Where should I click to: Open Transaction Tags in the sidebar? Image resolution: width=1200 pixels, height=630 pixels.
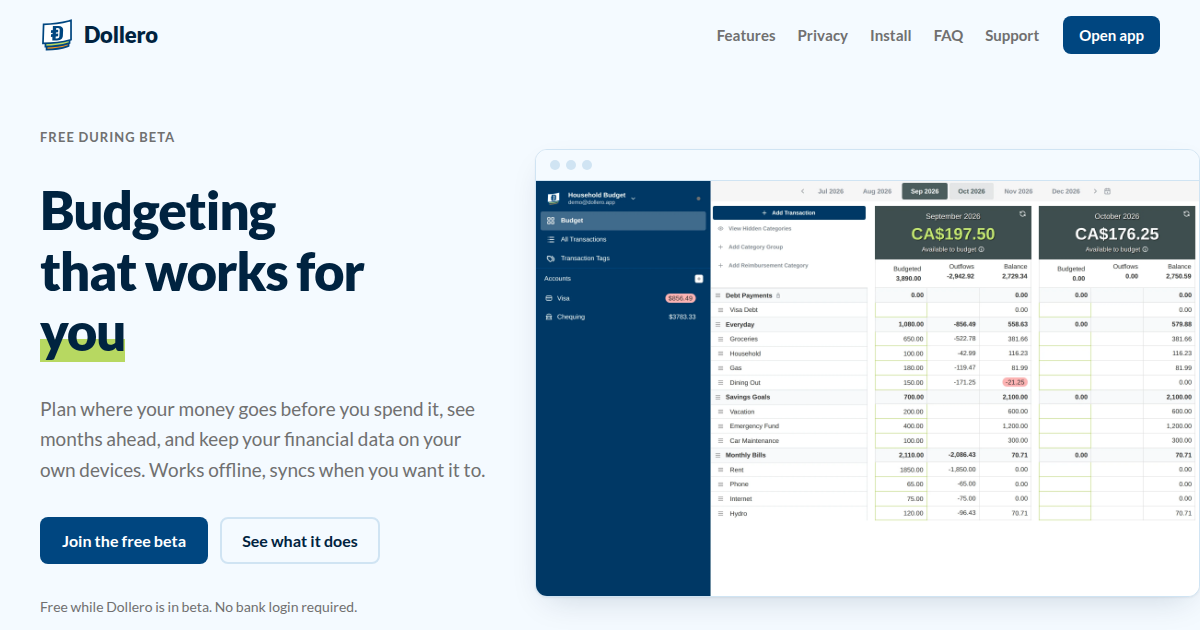(x=624, y=259)
